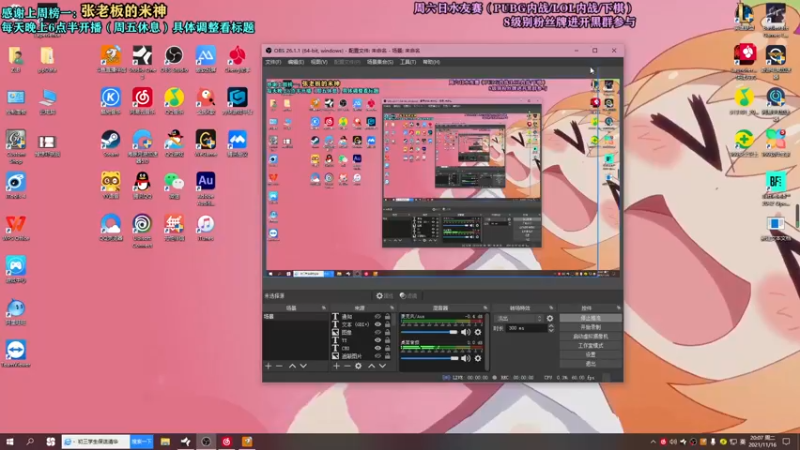Pop out the Scene Transitions dock
The width and height of the screenshot is (800, 450).
pyautogui.click(x=551, y=308)
